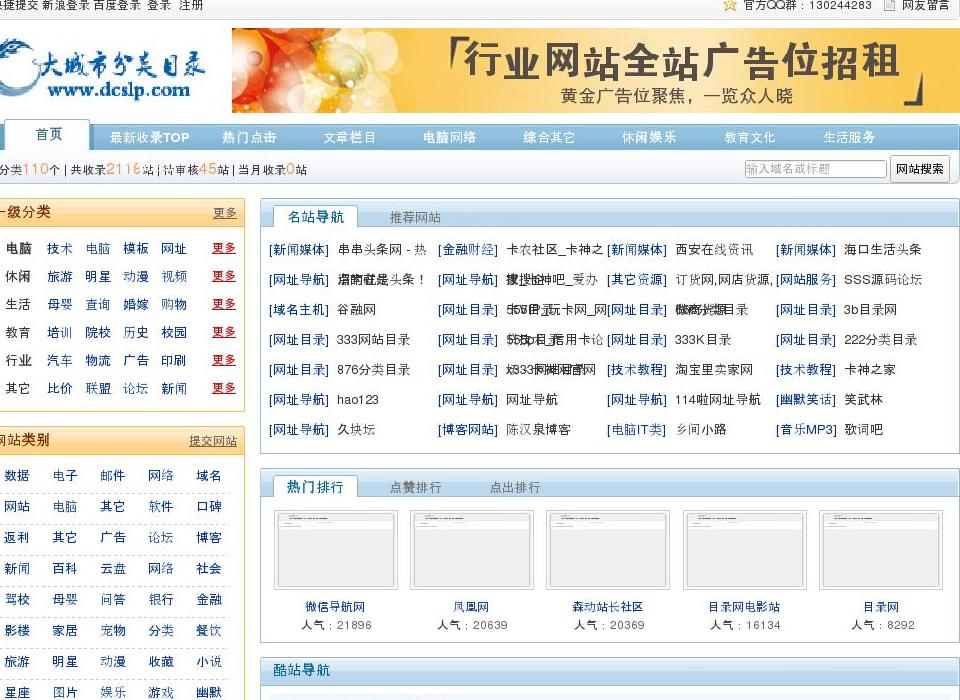960x700 pixels.
Task: Focus the 输入域名或标题 search field
Action: click(x=816, y=169)
